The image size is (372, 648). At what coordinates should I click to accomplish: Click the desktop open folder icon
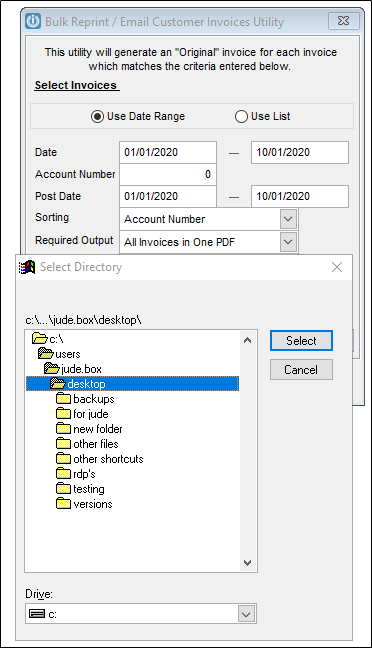(58, 384)
